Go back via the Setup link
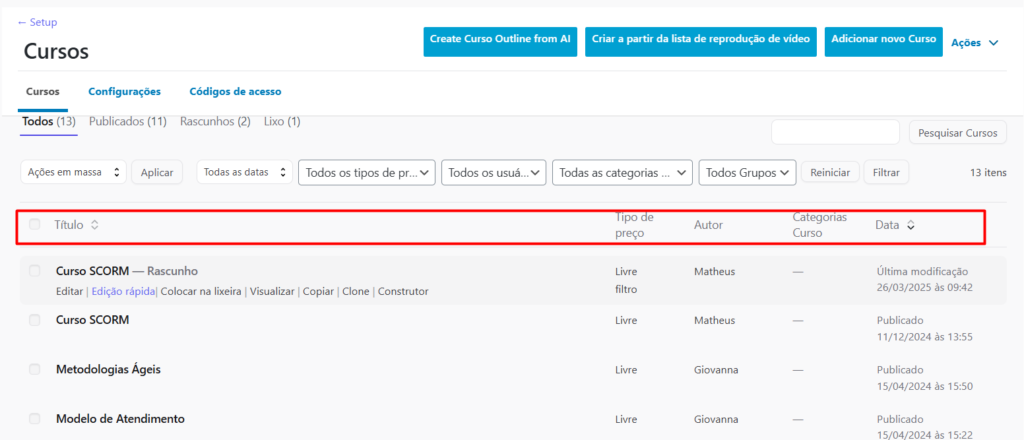Image resolution: width=1024 pixels, height=440 pixels. click(x=37, y=22)
